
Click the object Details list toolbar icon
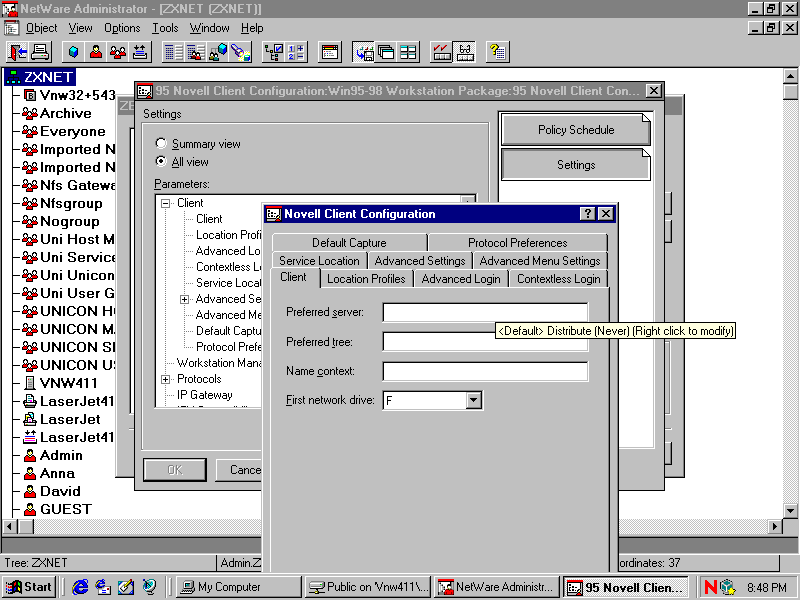(173, 52)
